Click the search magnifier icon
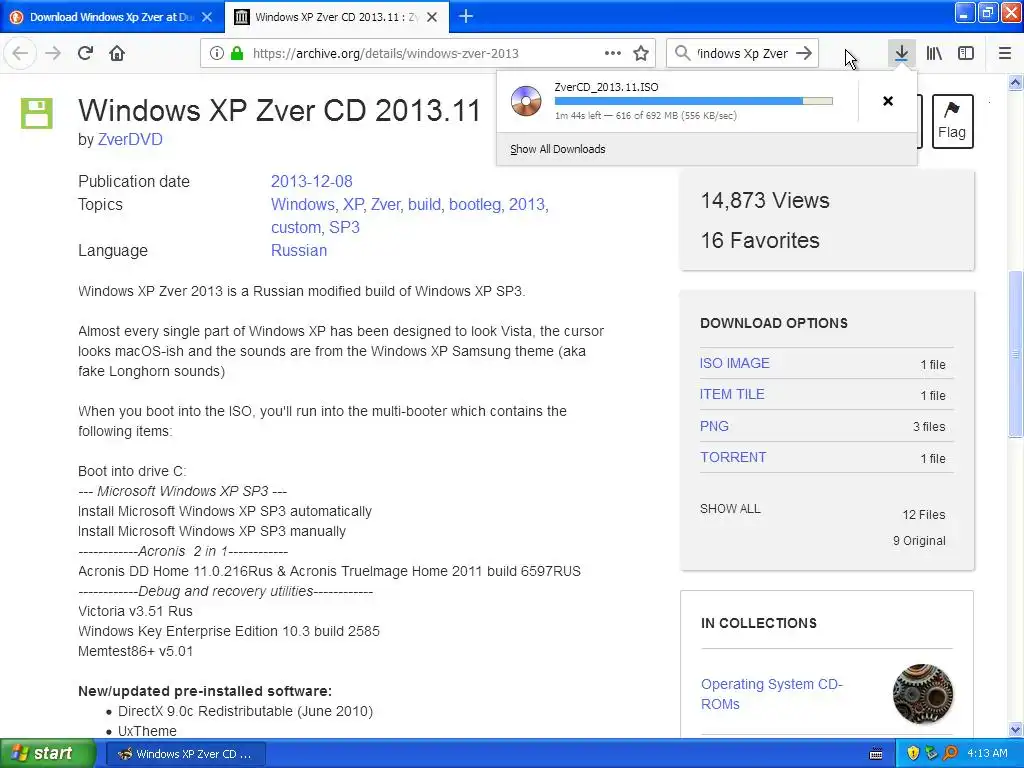The image size is (1024, 768). pyautogui.click(x=682, y=53)
